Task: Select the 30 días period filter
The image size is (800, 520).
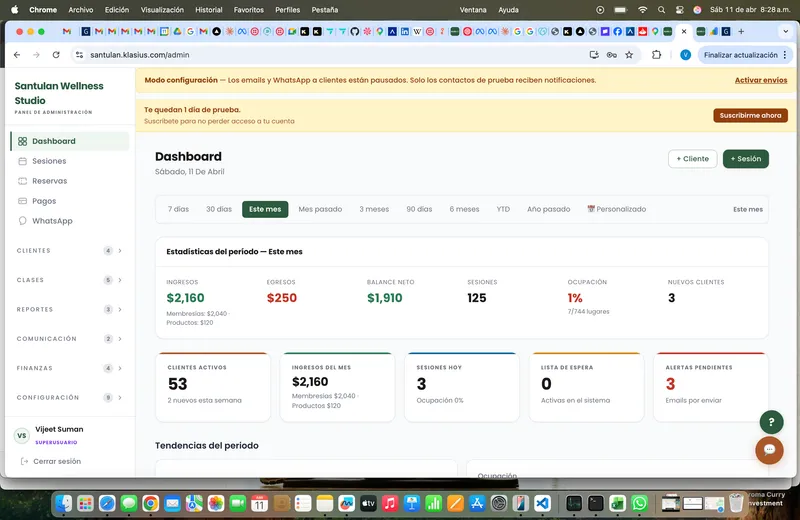Action: click(219, 209)
